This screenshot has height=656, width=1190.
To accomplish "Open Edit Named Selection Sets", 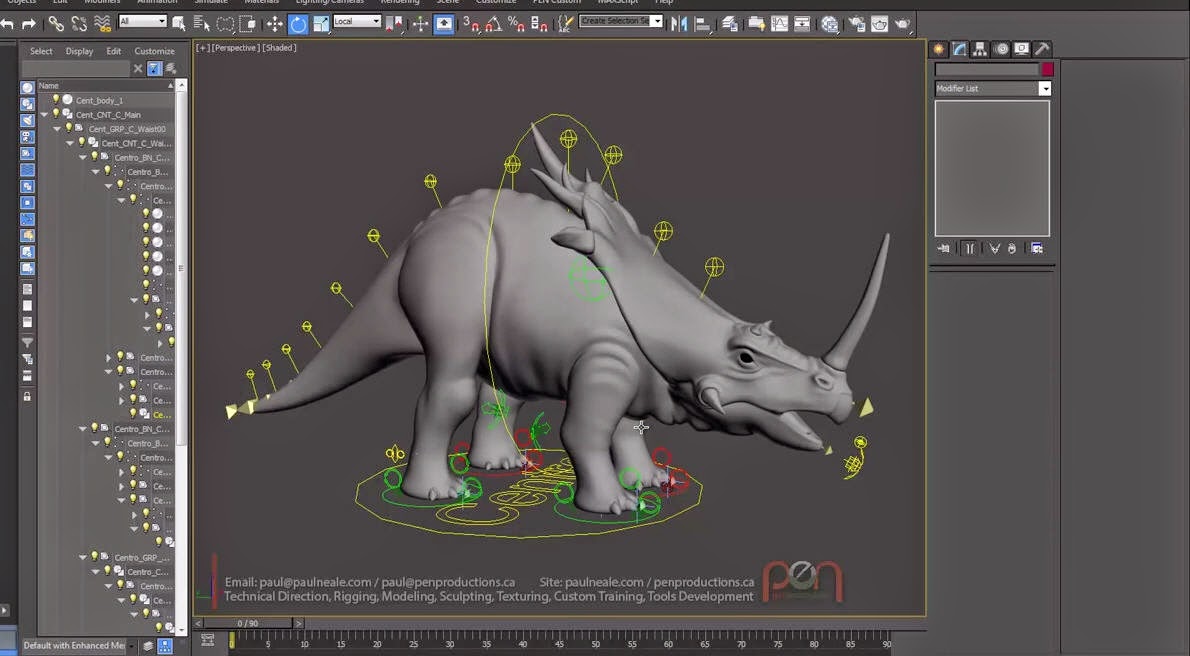I will pos(565,24).
